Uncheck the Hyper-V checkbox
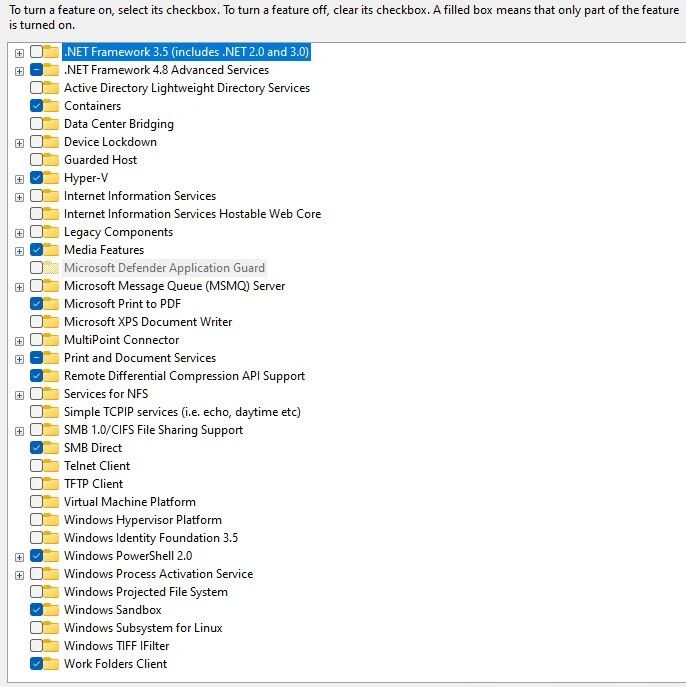686x687 pixels. click(36, 177)
